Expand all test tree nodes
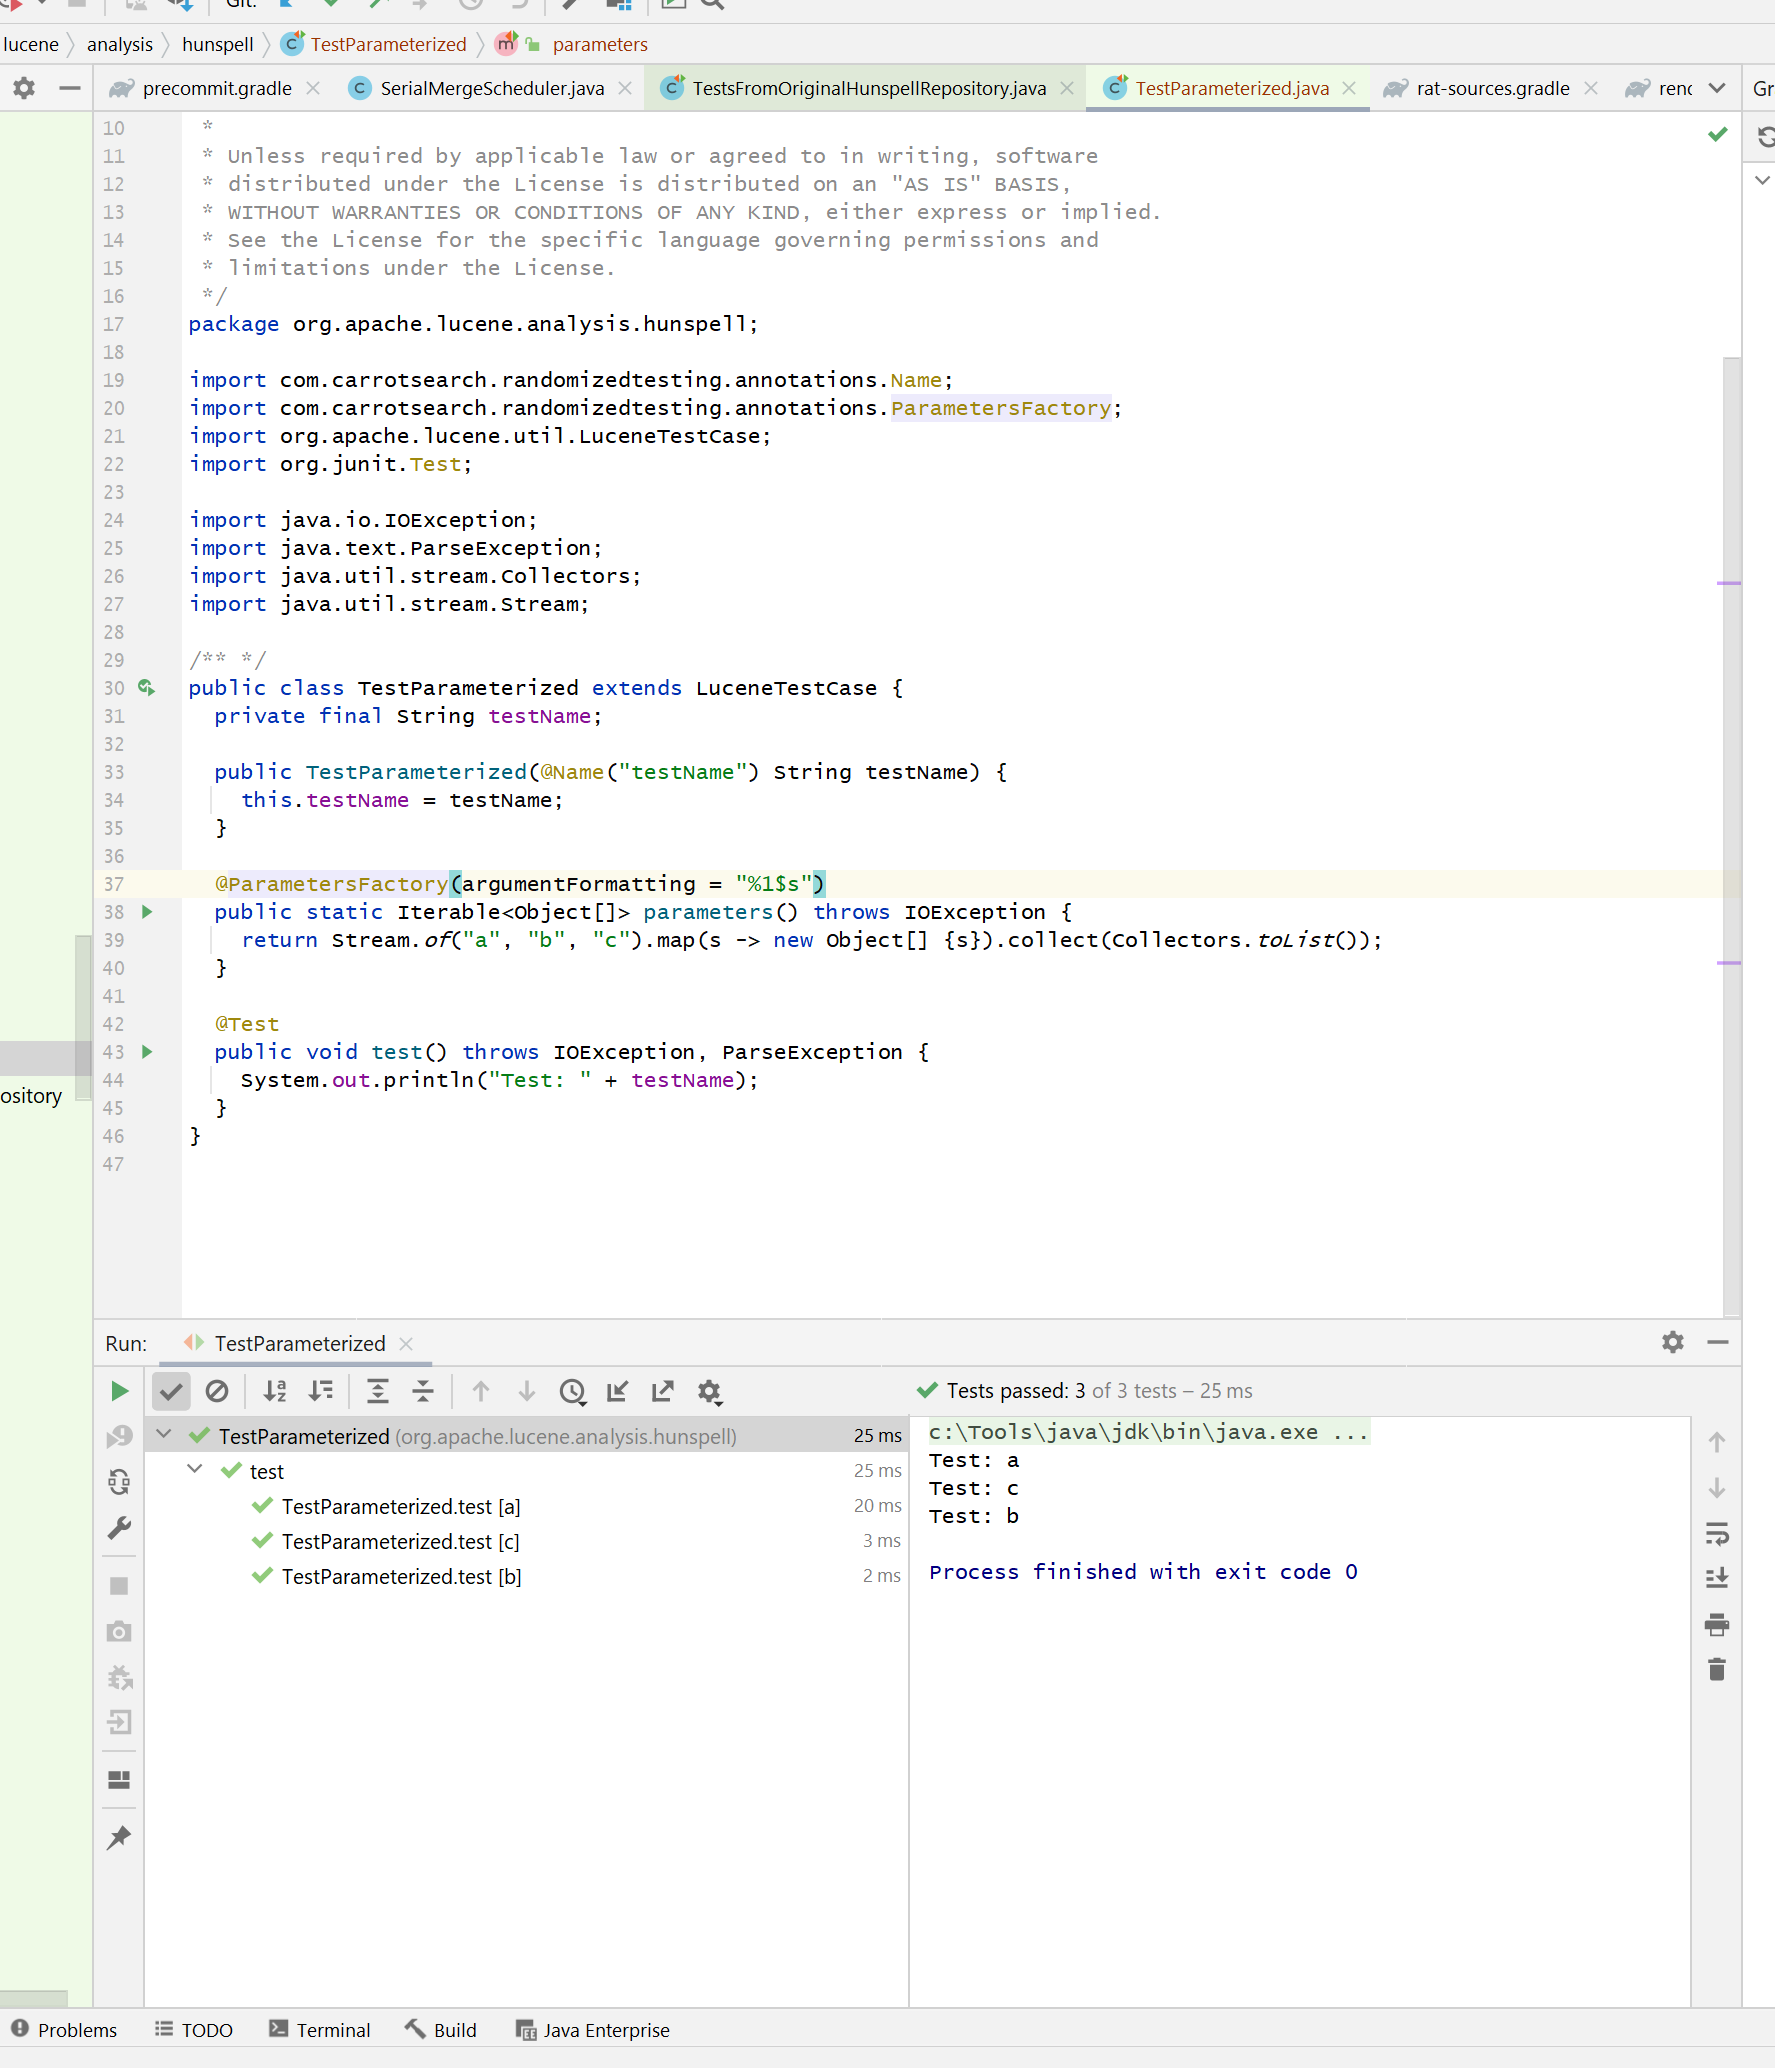Image resolution: width=1775 pixels, height=2068 pixels. click(x=378, y=1391)
